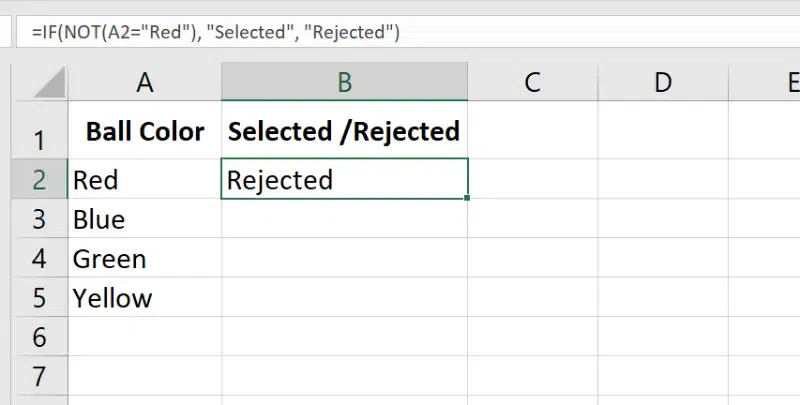Select the cell containing "Yellow"
Screen dimensions: 800x405
pyautogui.click(x=145, y=298)
